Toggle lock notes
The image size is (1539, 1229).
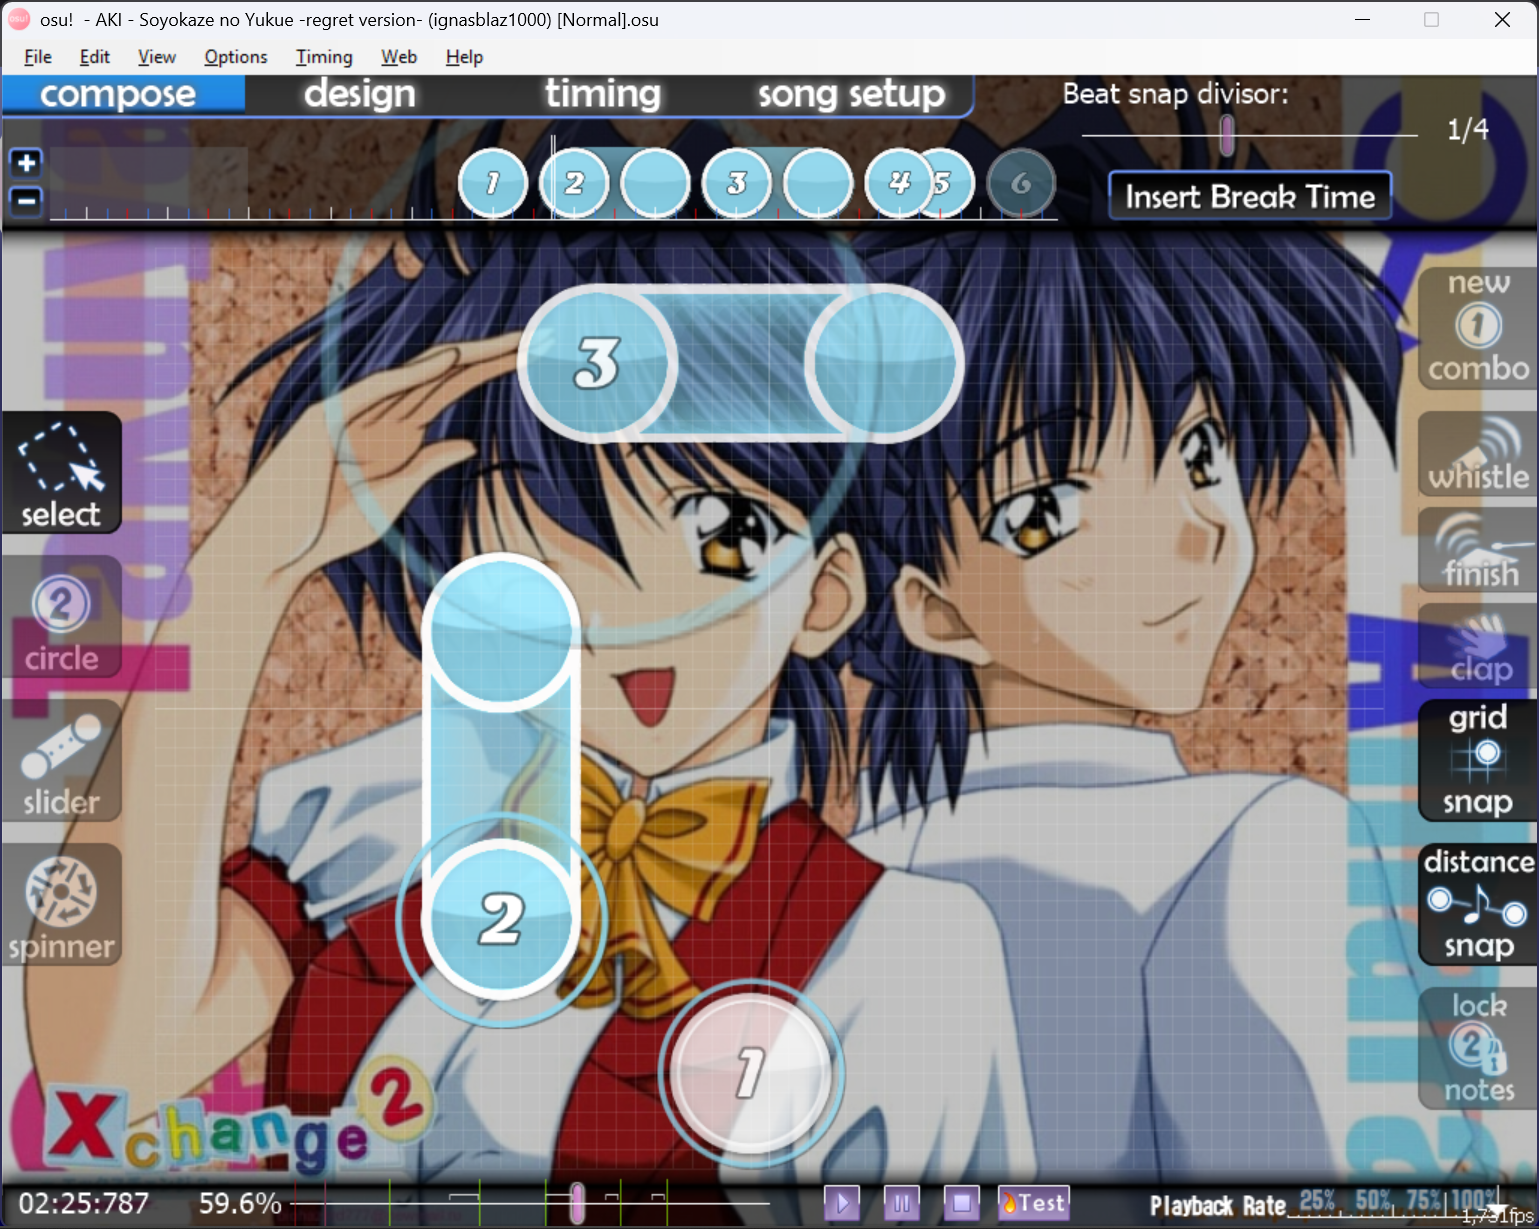1477,1048
